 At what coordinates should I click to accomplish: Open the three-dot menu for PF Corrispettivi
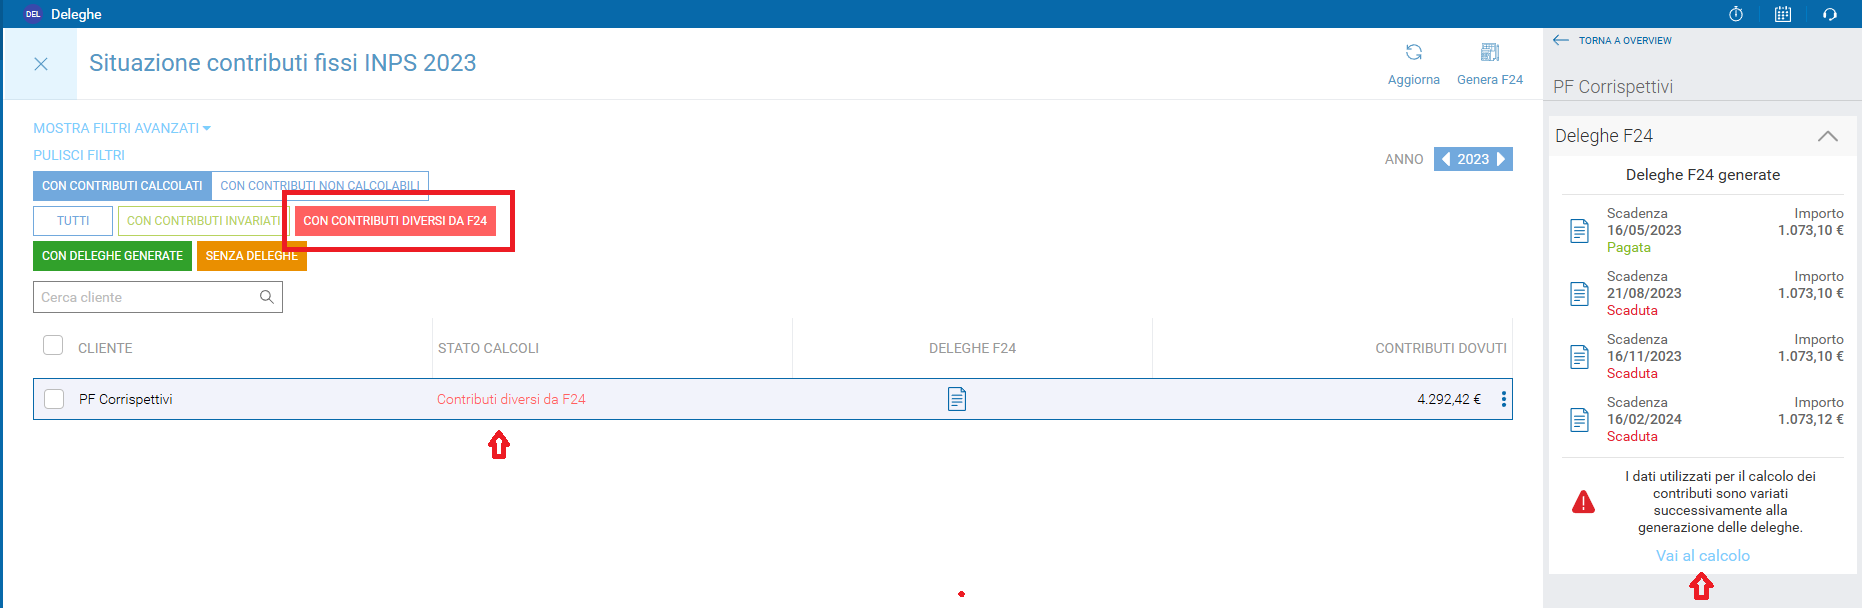click(x=1504, y=399)
